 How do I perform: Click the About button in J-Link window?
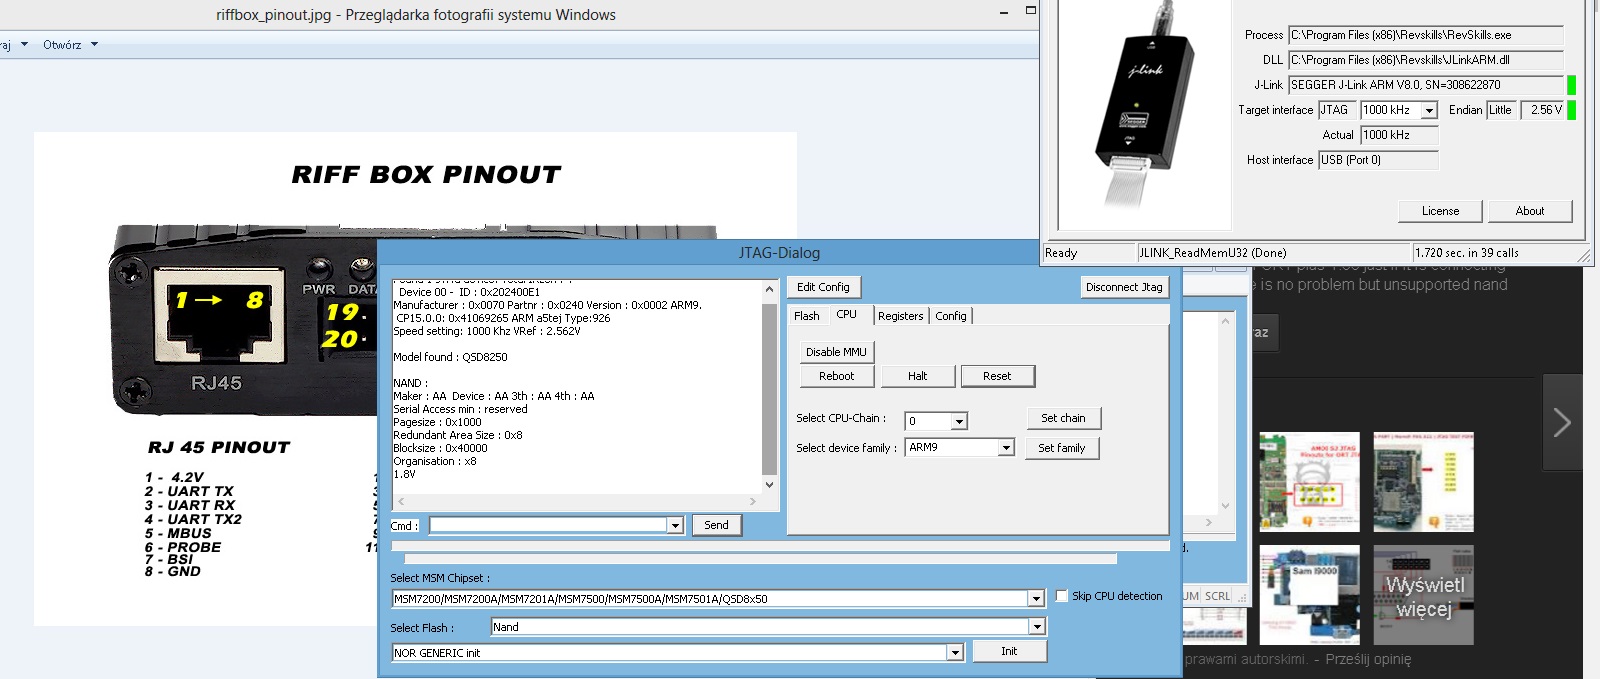click(x=1529, y=211)
